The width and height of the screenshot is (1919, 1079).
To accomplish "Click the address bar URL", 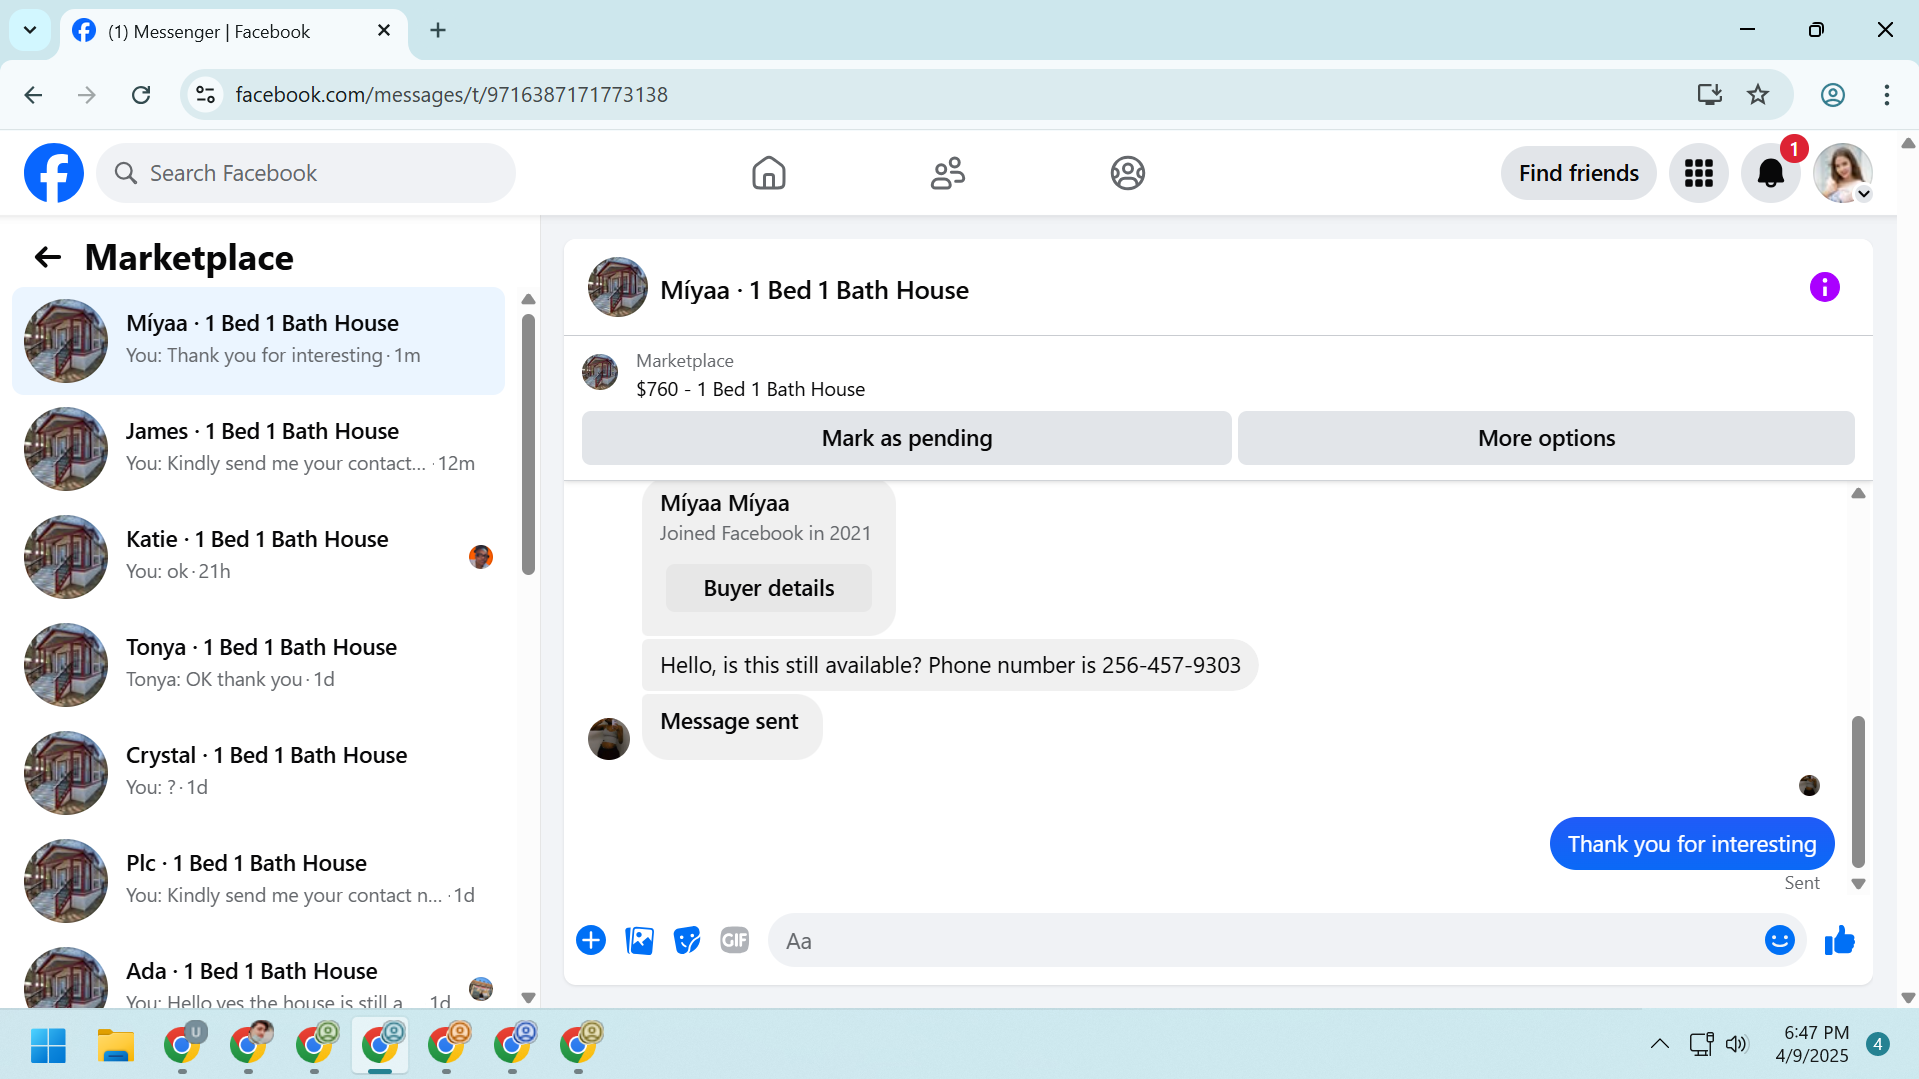I will coord(451,95).
